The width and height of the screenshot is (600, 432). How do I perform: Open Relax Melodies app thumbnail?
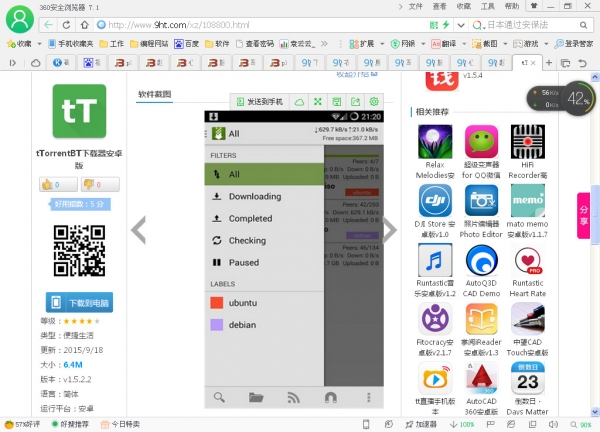click(x=435, y=142)
